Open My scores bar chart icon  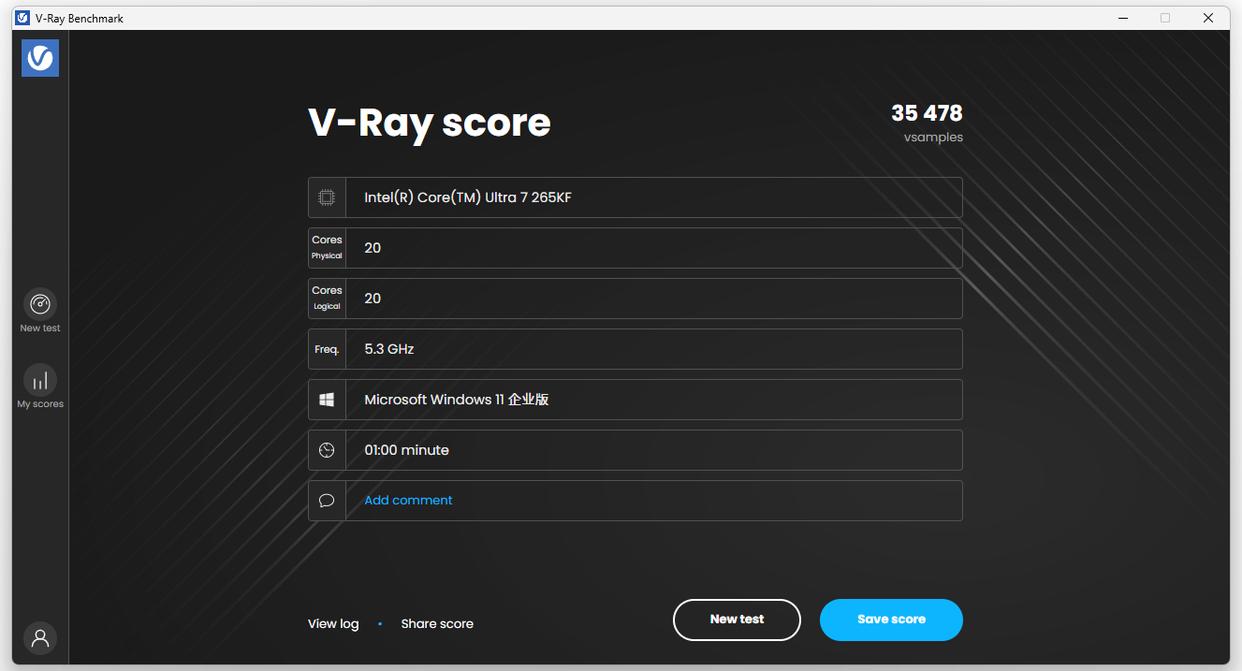click(40, 380)
